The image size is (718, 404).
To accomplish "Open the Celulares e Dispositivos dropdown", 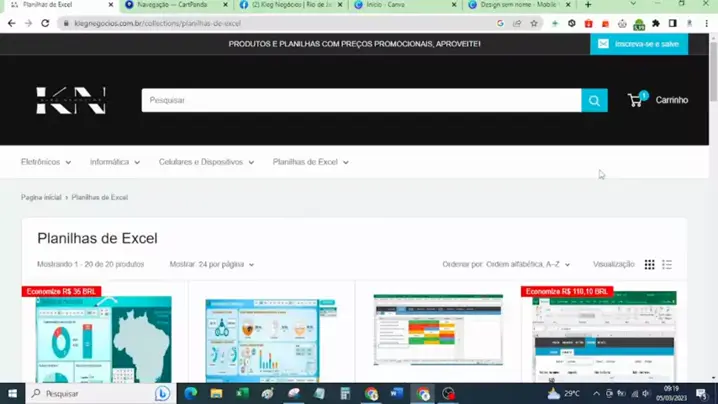I will coord(206,162).
